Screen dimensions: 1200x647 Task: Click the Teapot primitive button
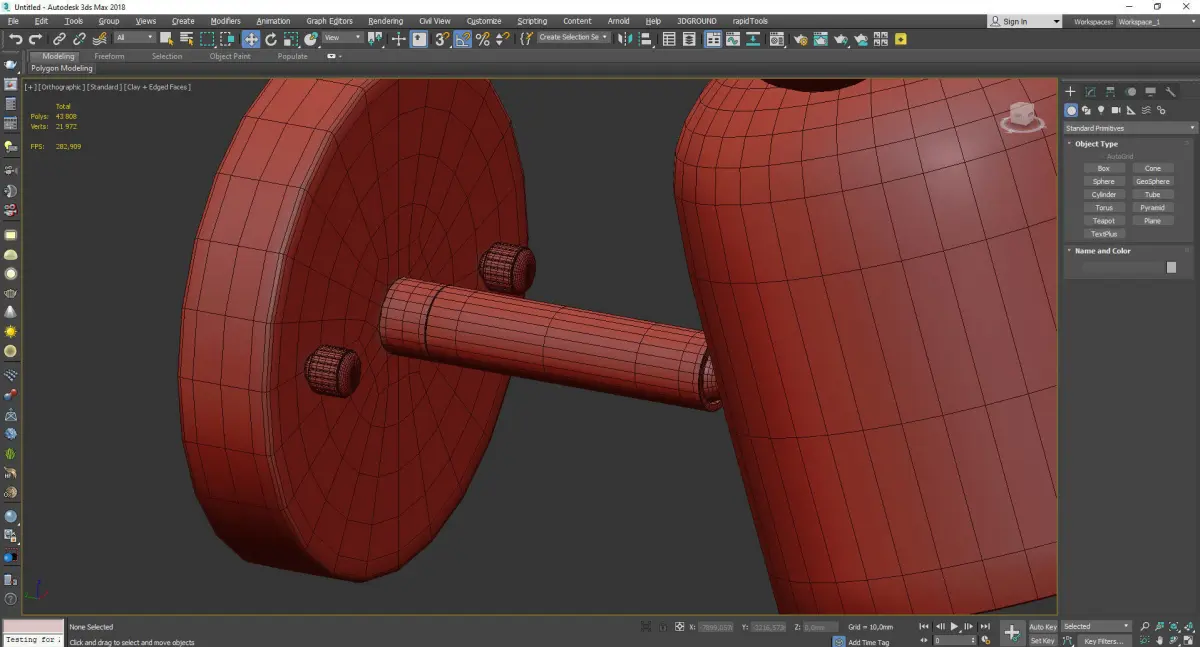(1103, 221)
